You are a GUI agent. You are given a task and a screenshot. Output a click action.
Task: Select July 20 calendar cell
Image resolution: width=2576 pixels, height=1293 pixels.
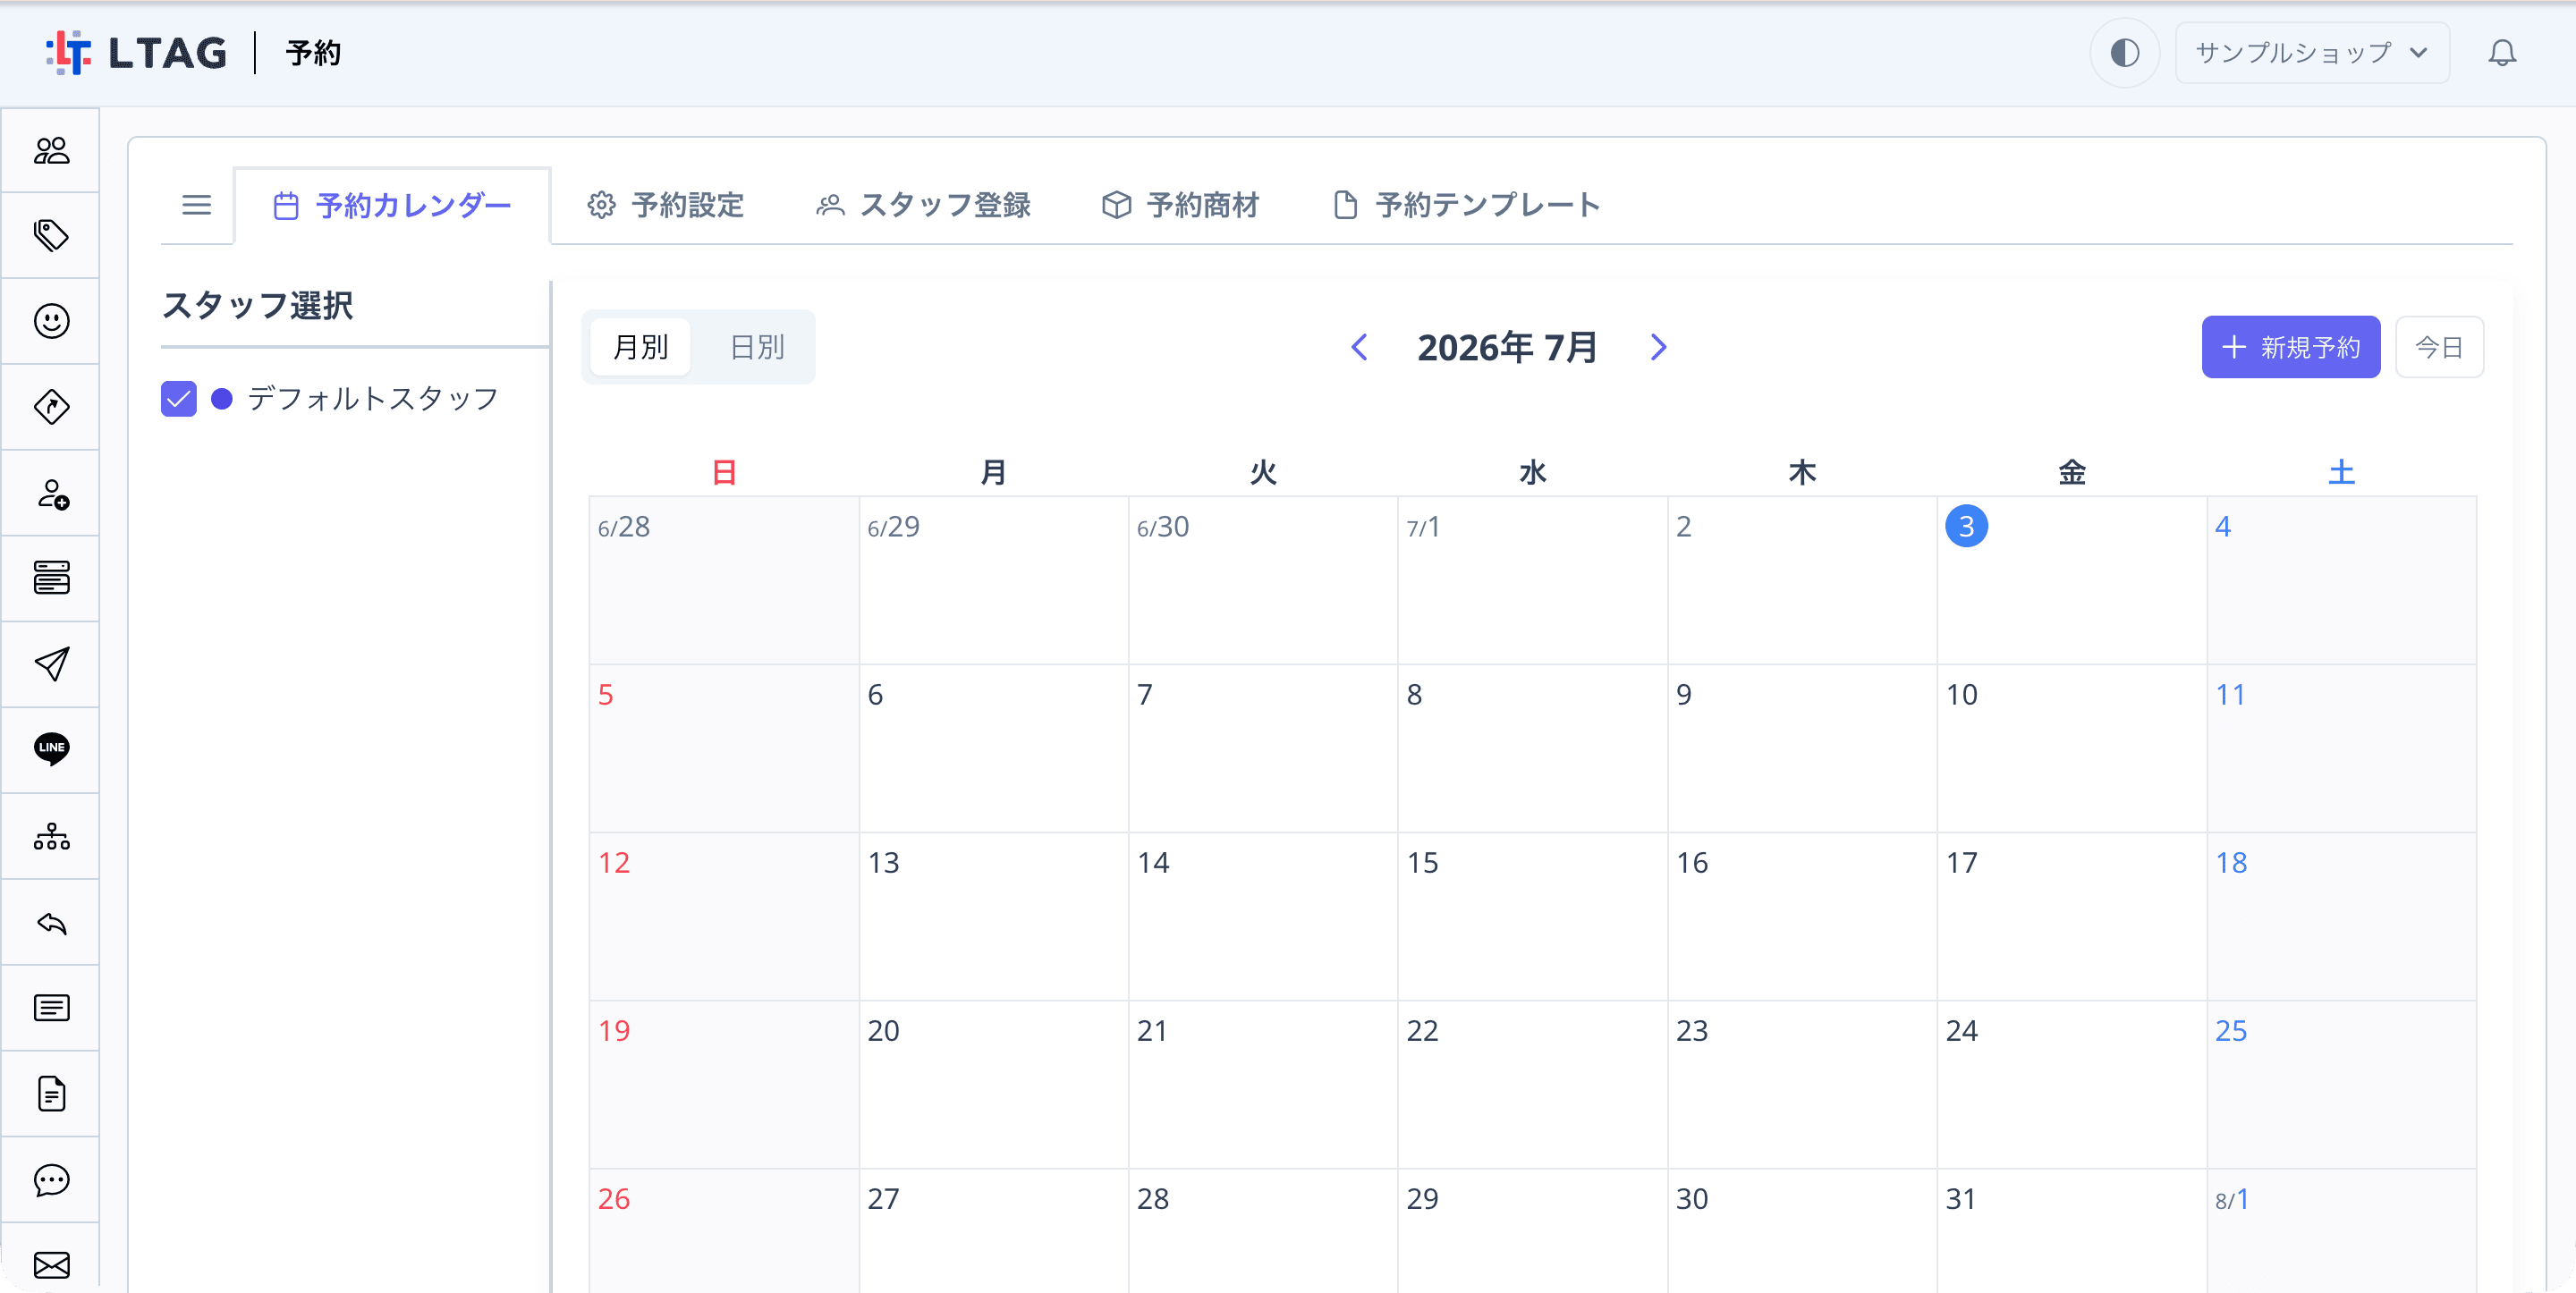click(x=993, y=1084)
